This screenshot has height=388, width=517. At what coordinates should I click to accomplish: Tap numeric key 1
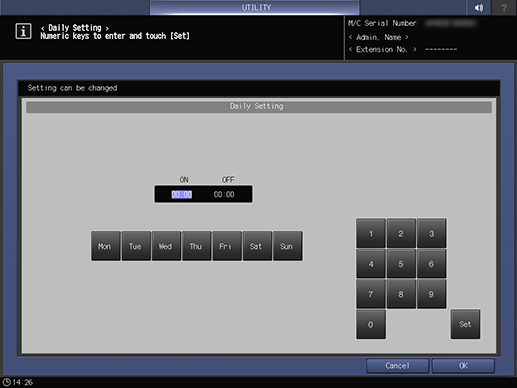point(371,233)
